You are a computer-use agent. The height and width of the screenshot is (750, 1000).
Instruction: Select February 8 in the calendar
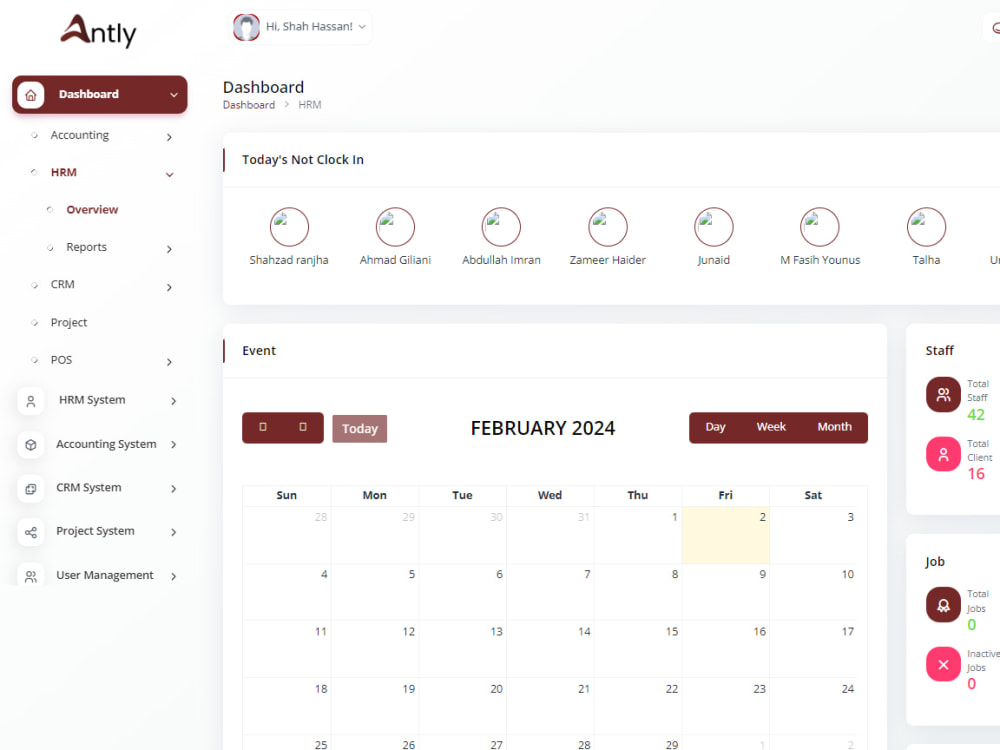pos(638,592)
